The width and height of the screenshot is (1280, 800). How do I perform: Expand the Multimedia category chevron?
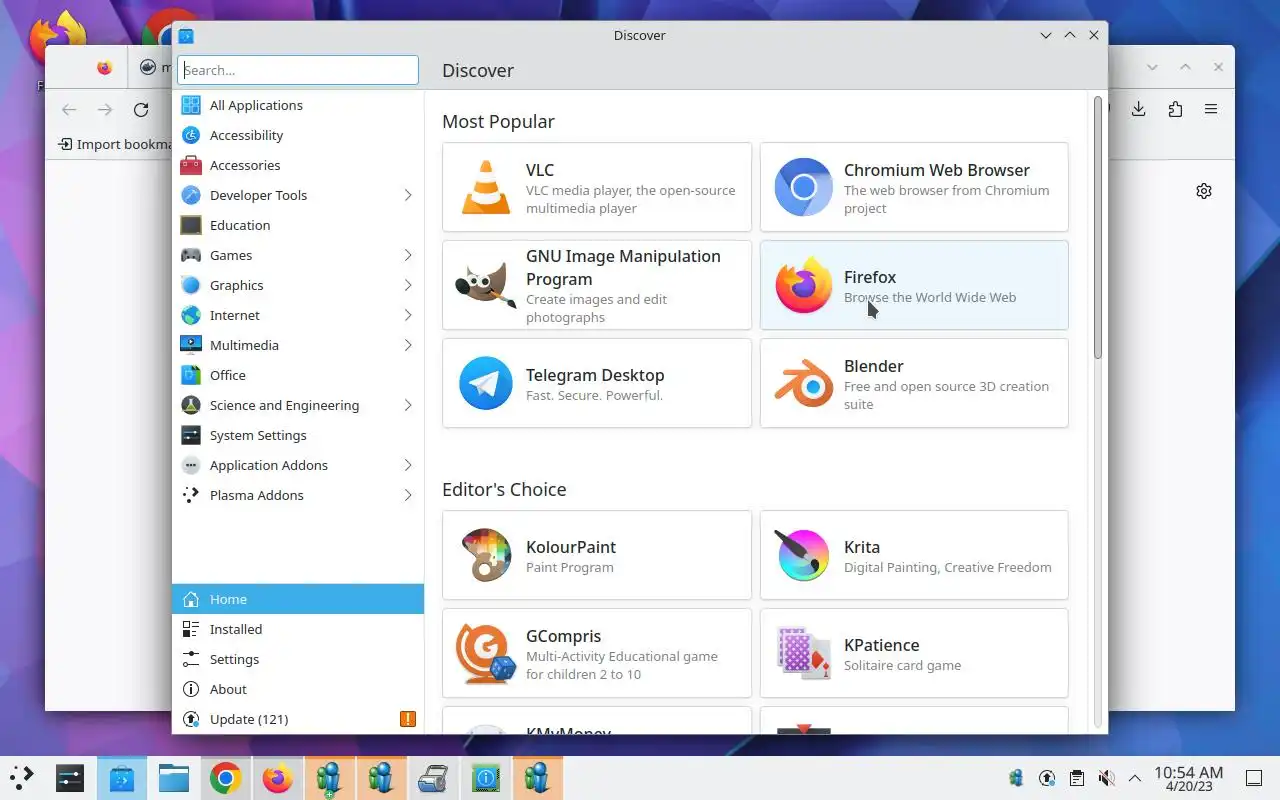pos(408,345)
